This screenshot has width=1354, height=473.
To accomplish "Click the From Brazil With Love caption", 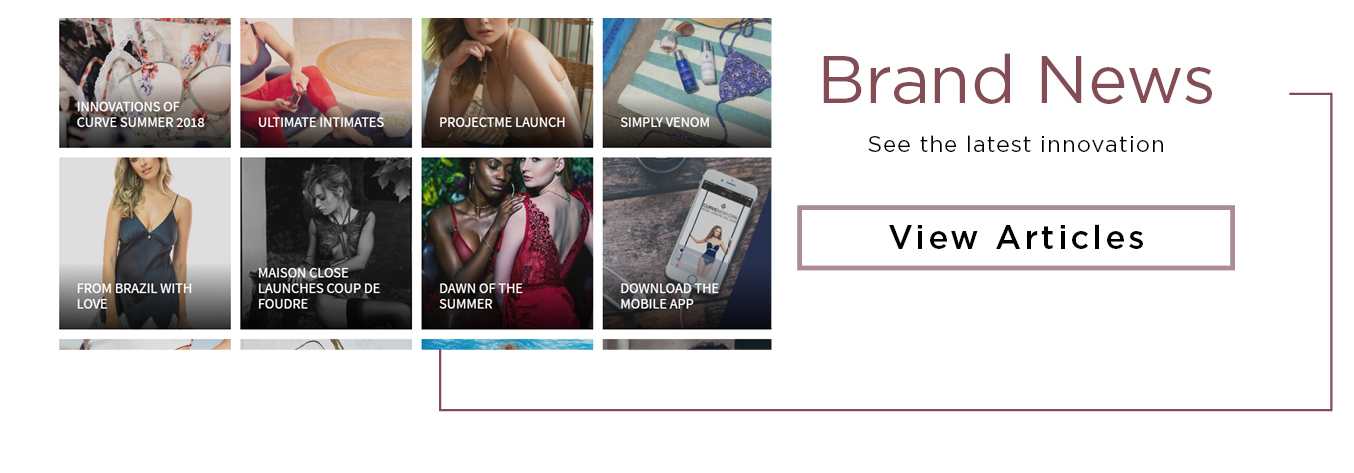I will (x=134, y=296).
